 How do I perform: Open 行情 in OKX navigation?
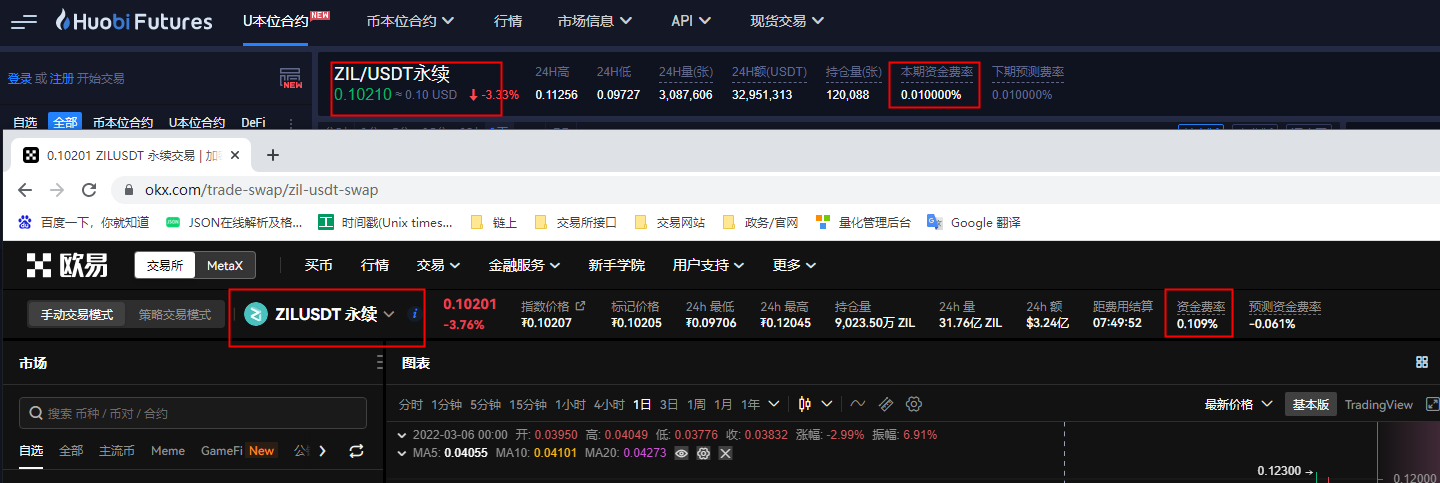375,265
